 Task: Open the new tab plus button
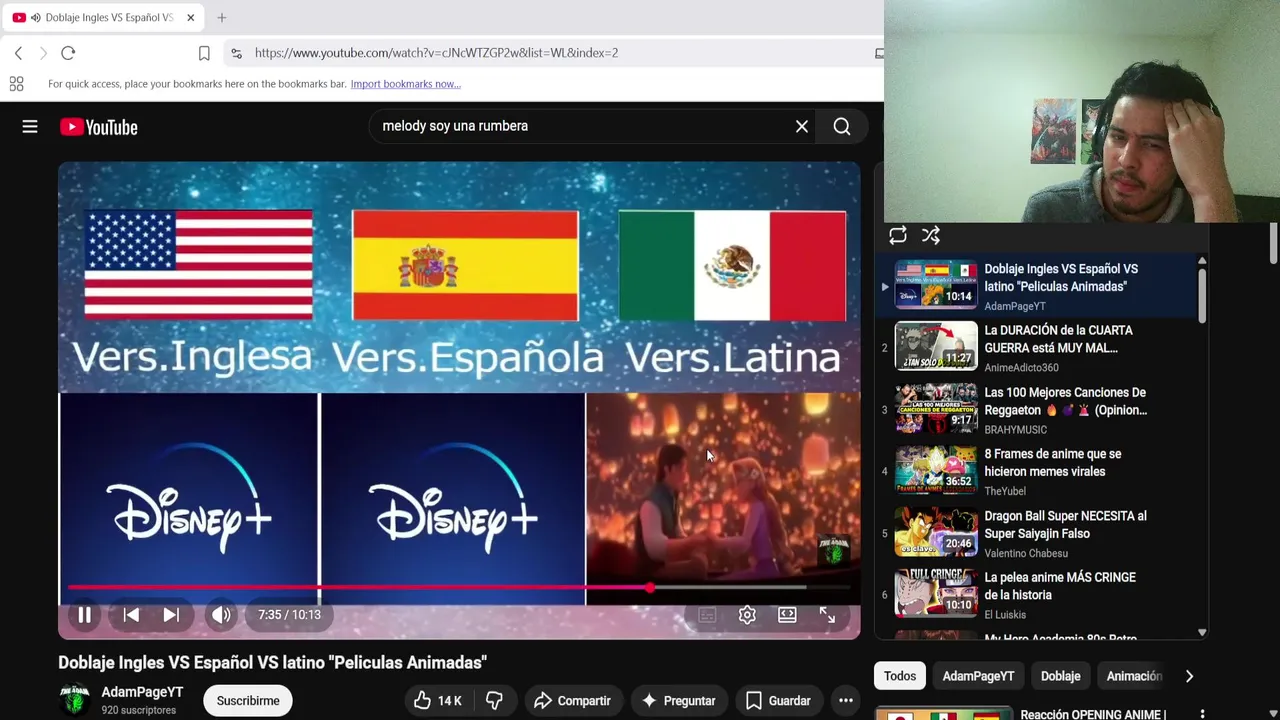(x=222, y=17)
